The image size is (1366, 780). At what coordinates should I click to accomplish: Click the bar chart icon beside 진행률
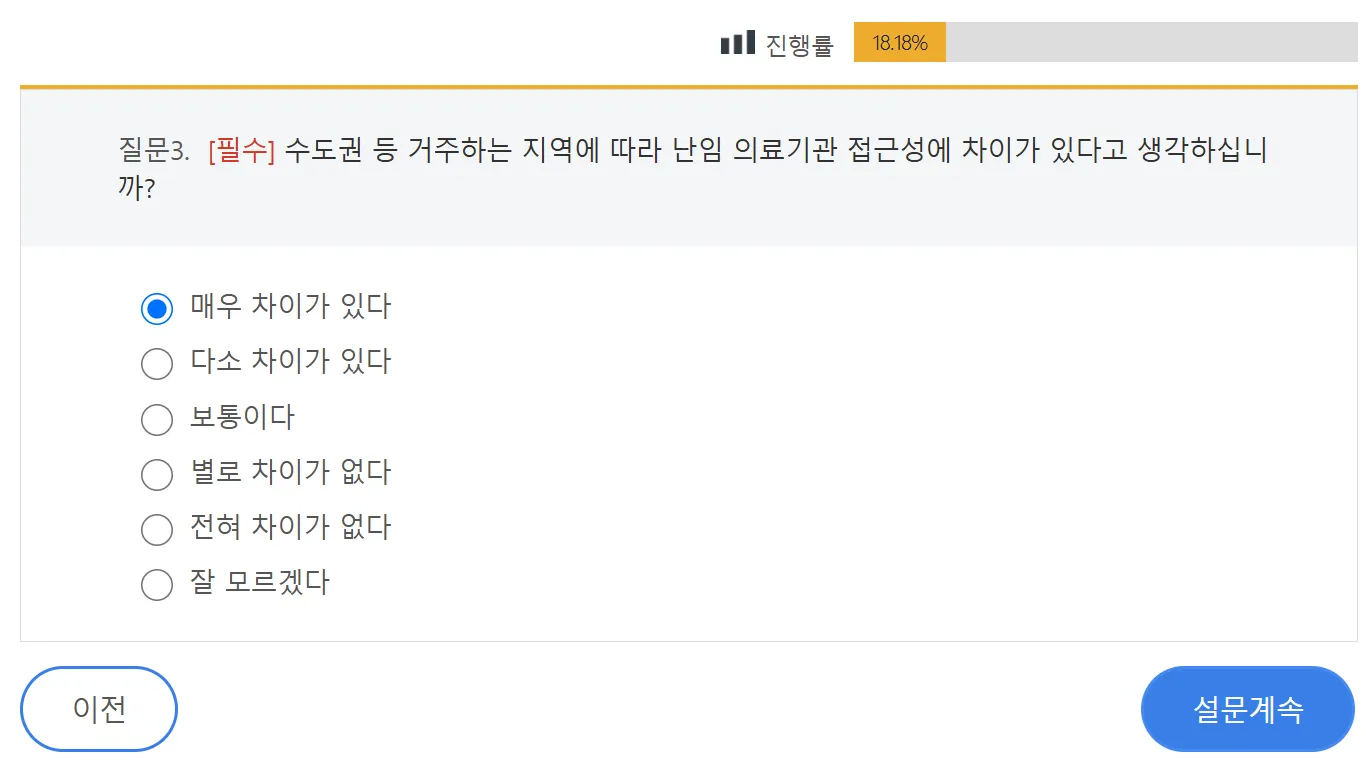coord(738,43)
